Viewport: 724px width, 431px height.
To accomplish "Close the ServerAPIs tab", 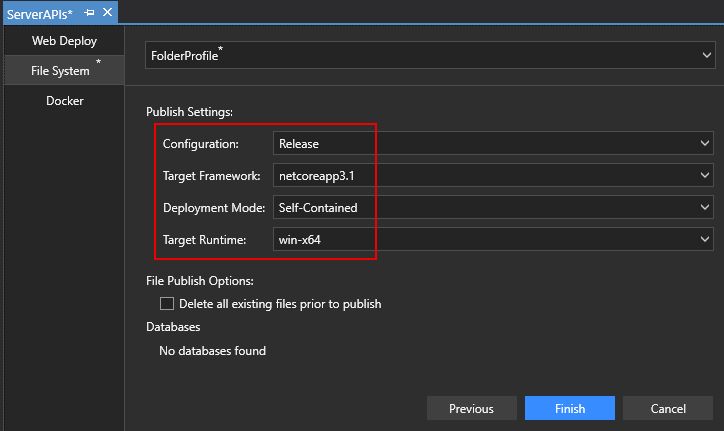I will point(107,12).
